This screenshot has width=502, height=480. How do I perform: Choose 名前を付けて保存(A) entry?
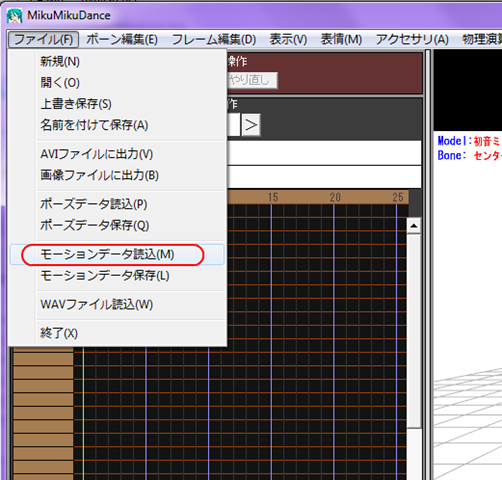tap(117, 125)
